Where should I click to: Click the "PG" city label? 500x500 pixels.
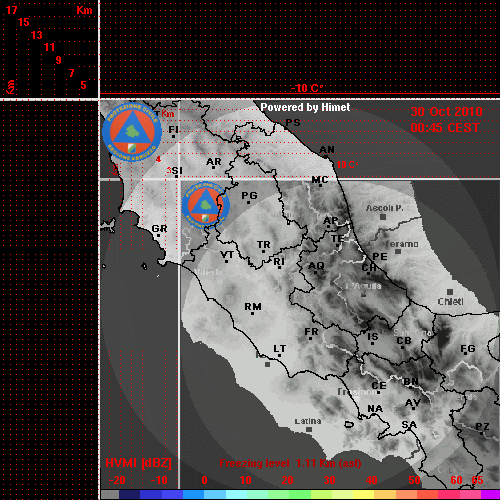point(249,196)
